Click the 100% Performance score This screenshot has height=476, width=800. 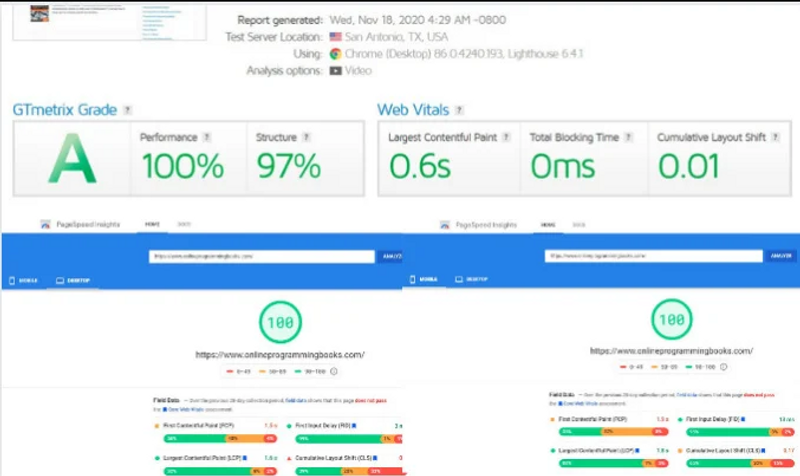click(x=183, y=166)
